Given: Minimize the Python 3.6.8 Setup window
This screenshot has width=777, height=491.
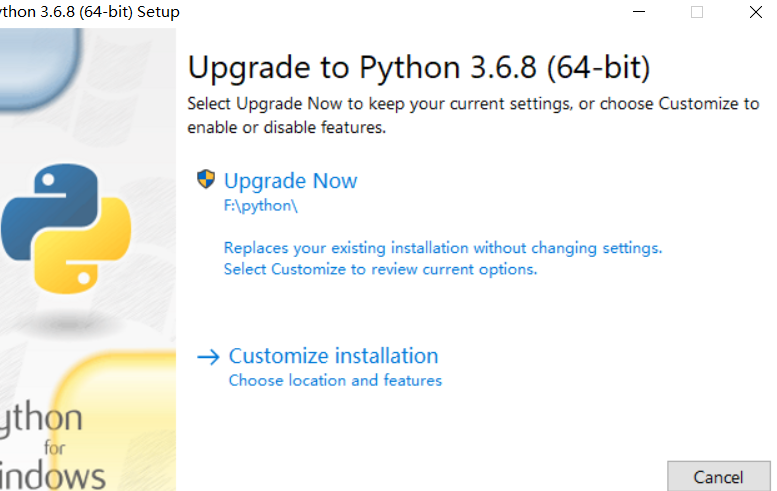Looking at the screenshot, I should [x=639, y=12].
